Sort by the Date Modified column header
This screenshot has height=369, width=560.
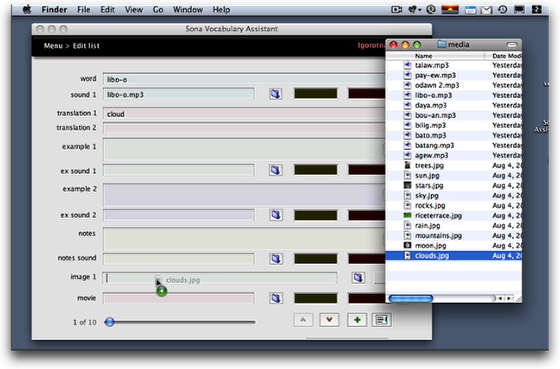[x=504, y=56]
